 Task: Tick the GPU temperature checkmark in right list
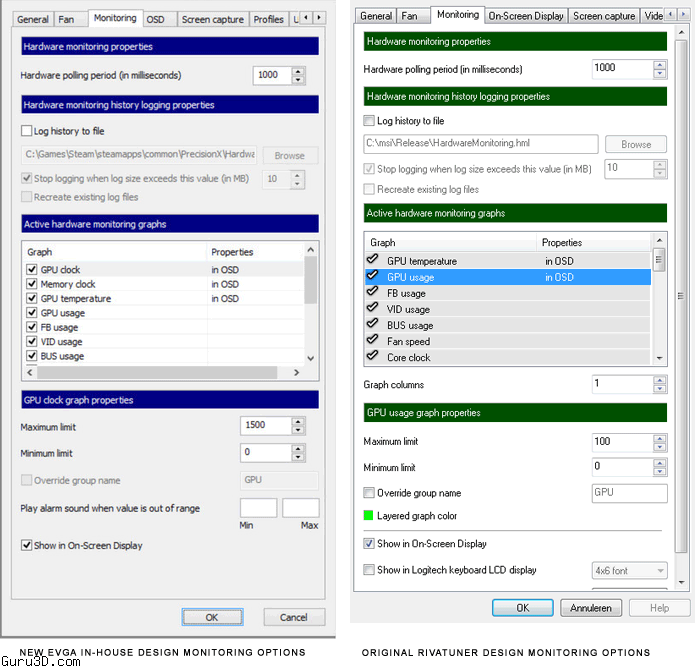point(372,261)
